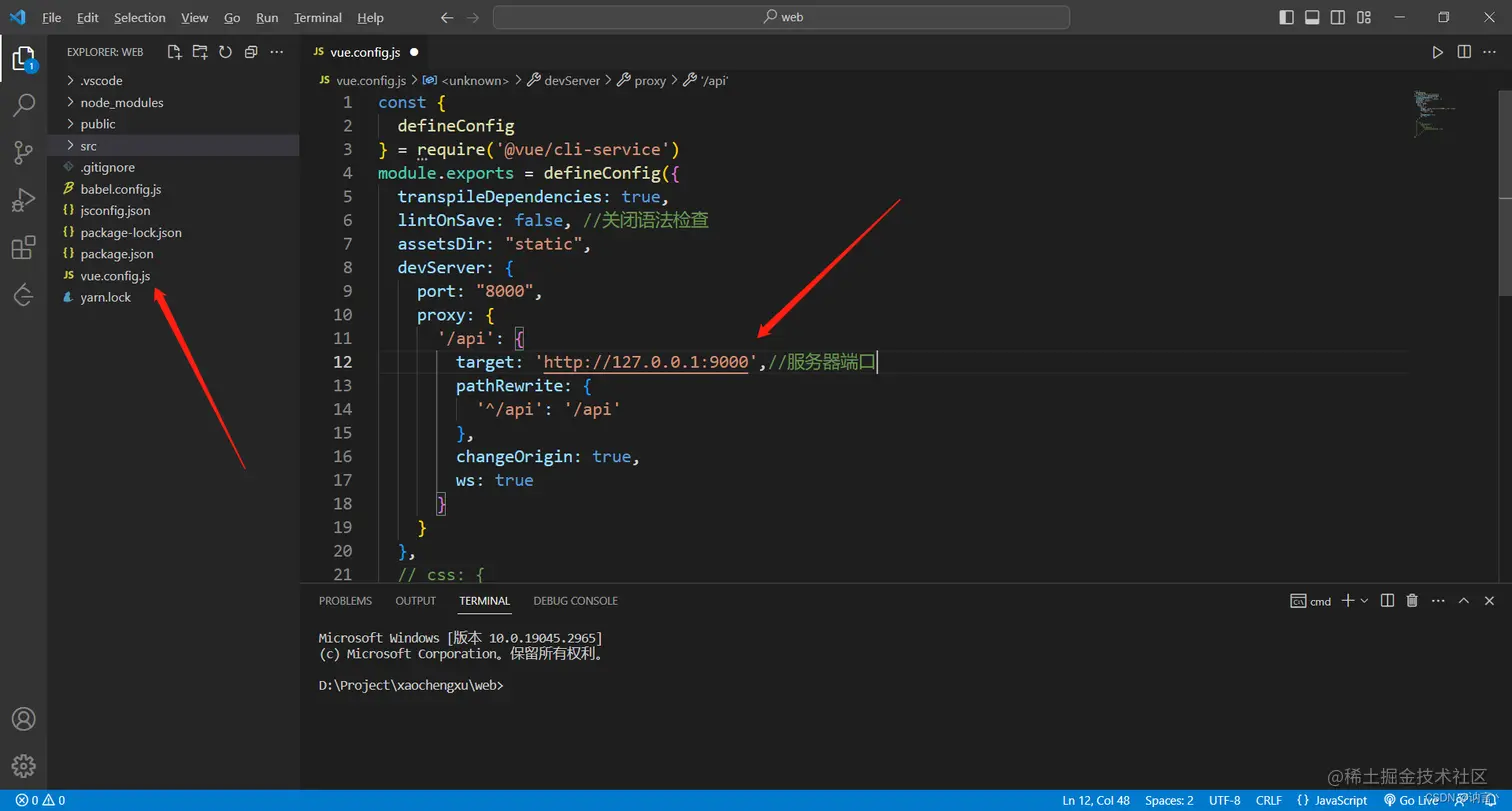This screenshot has height=811, width=1512.
Task: Open the terminal launch profile dropdown
Action: [1364, 600]
